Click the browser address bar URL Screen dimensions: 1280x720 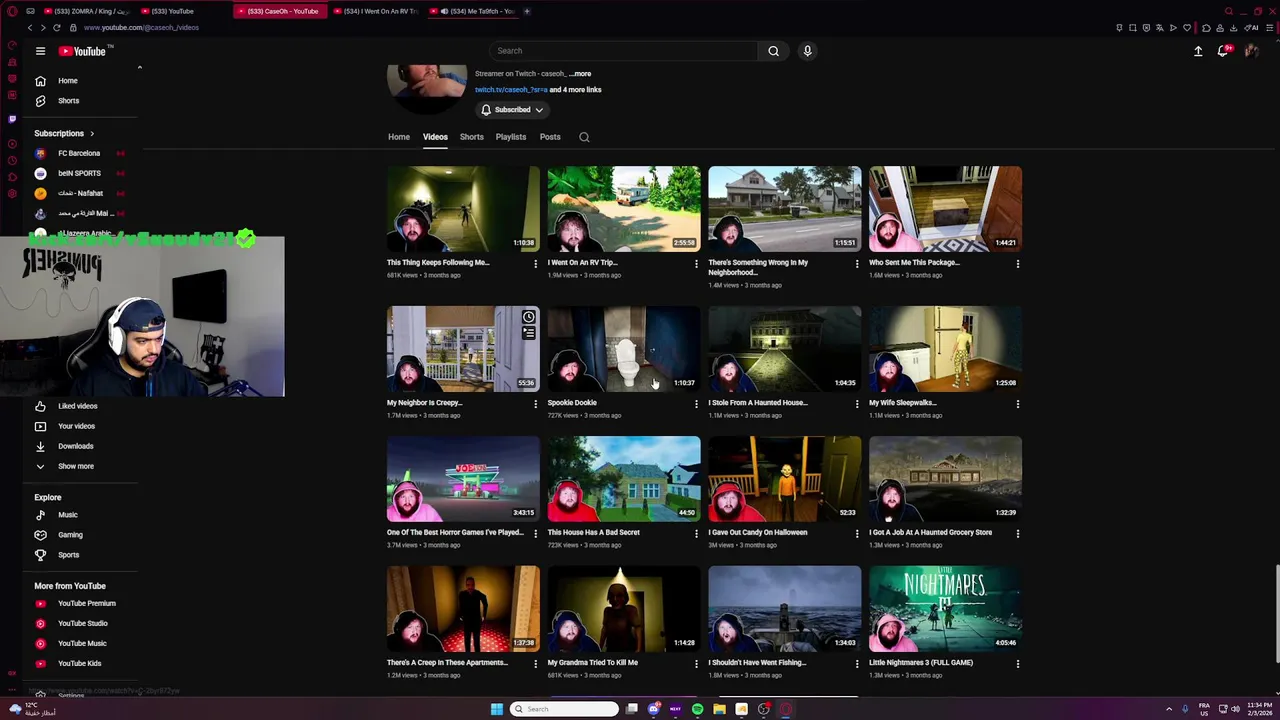[x=141, y=28]
